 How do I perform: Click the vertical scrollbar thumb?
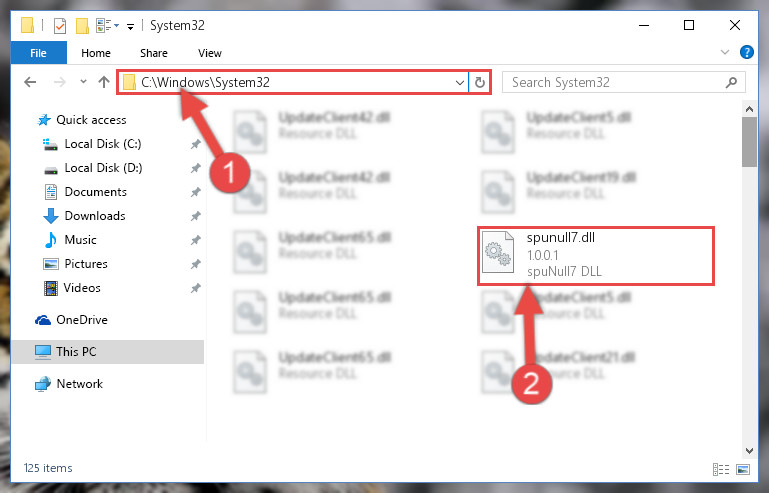click(x=749, y=142)
